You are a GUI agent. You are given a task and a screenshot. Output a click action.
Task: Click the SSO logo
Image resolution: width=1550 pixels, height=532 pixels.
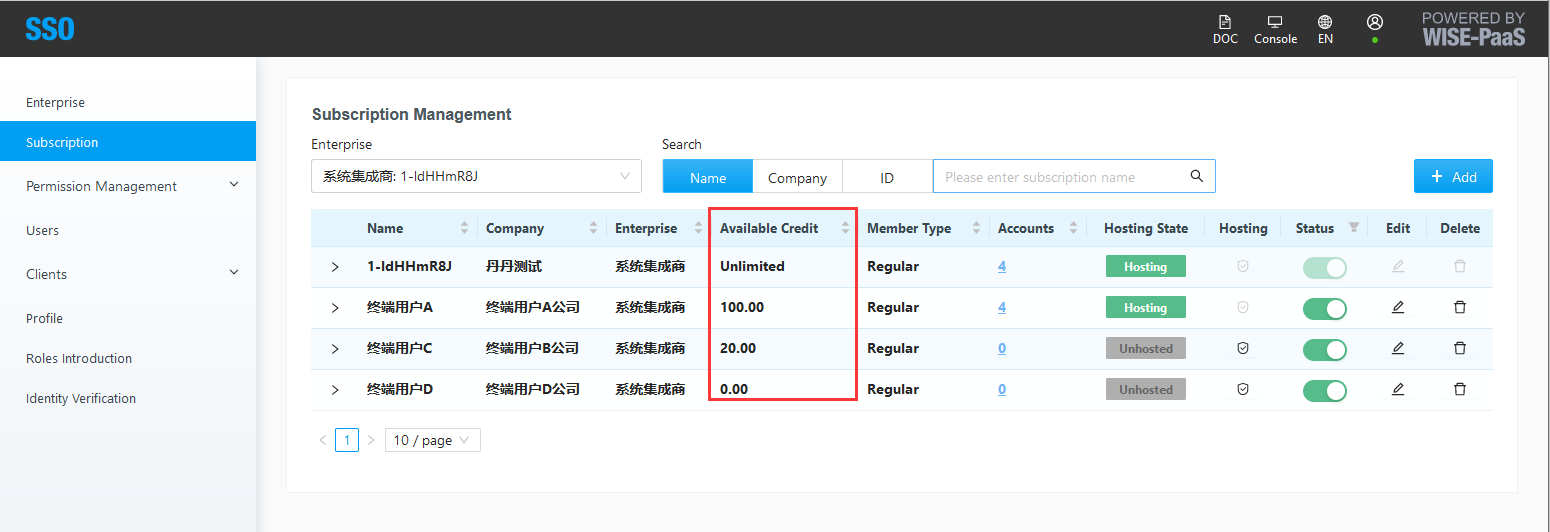pyautogui.click(x=50, y=29)
